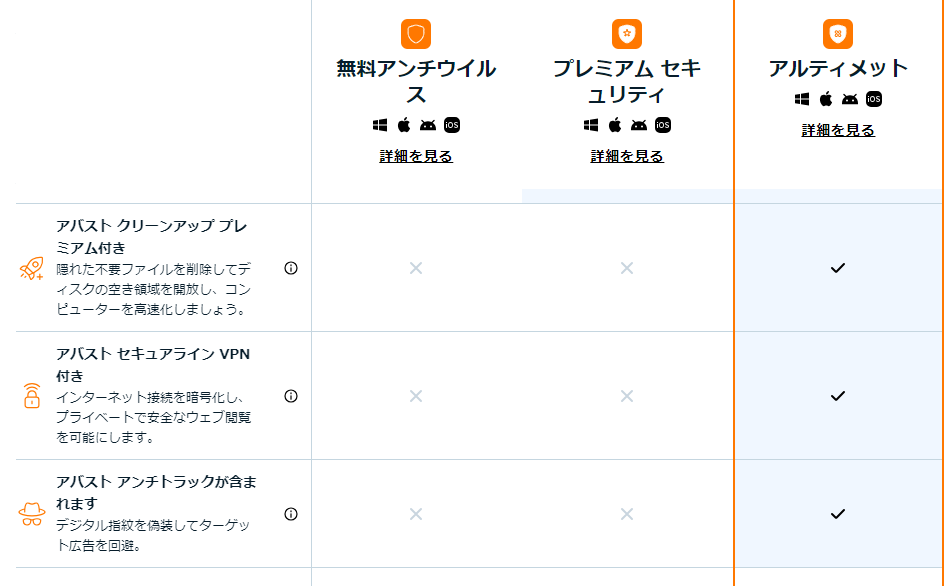Screen dimensions: 951x586
Task: Open info tooltip for AntiTrack
Action: (x=291, y=514)
